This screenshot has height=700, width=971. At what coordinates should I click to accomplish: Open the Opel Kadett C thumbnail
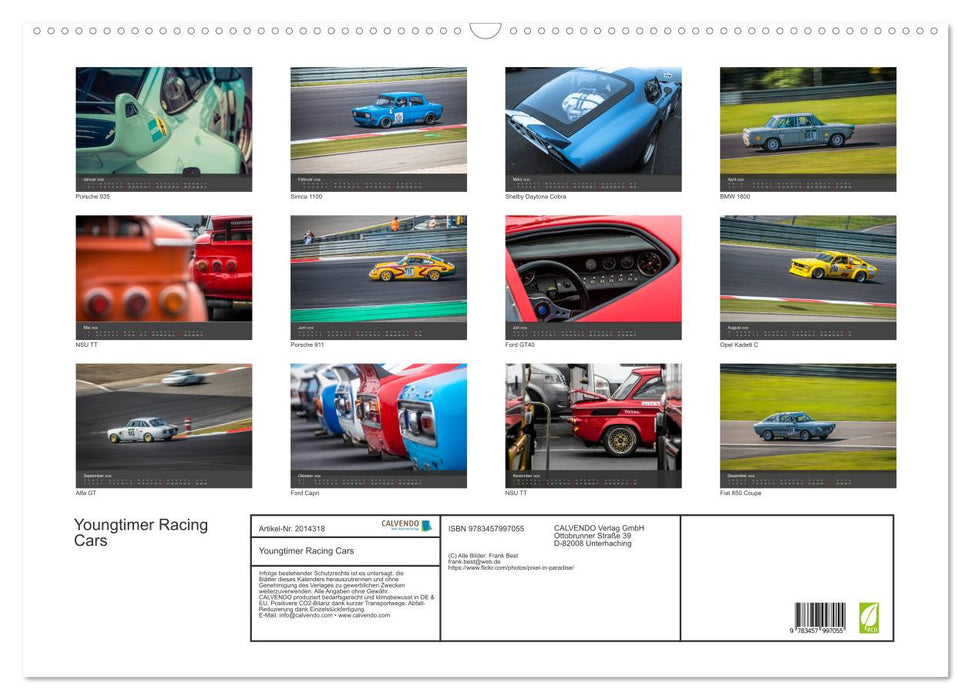click(808, 276)
